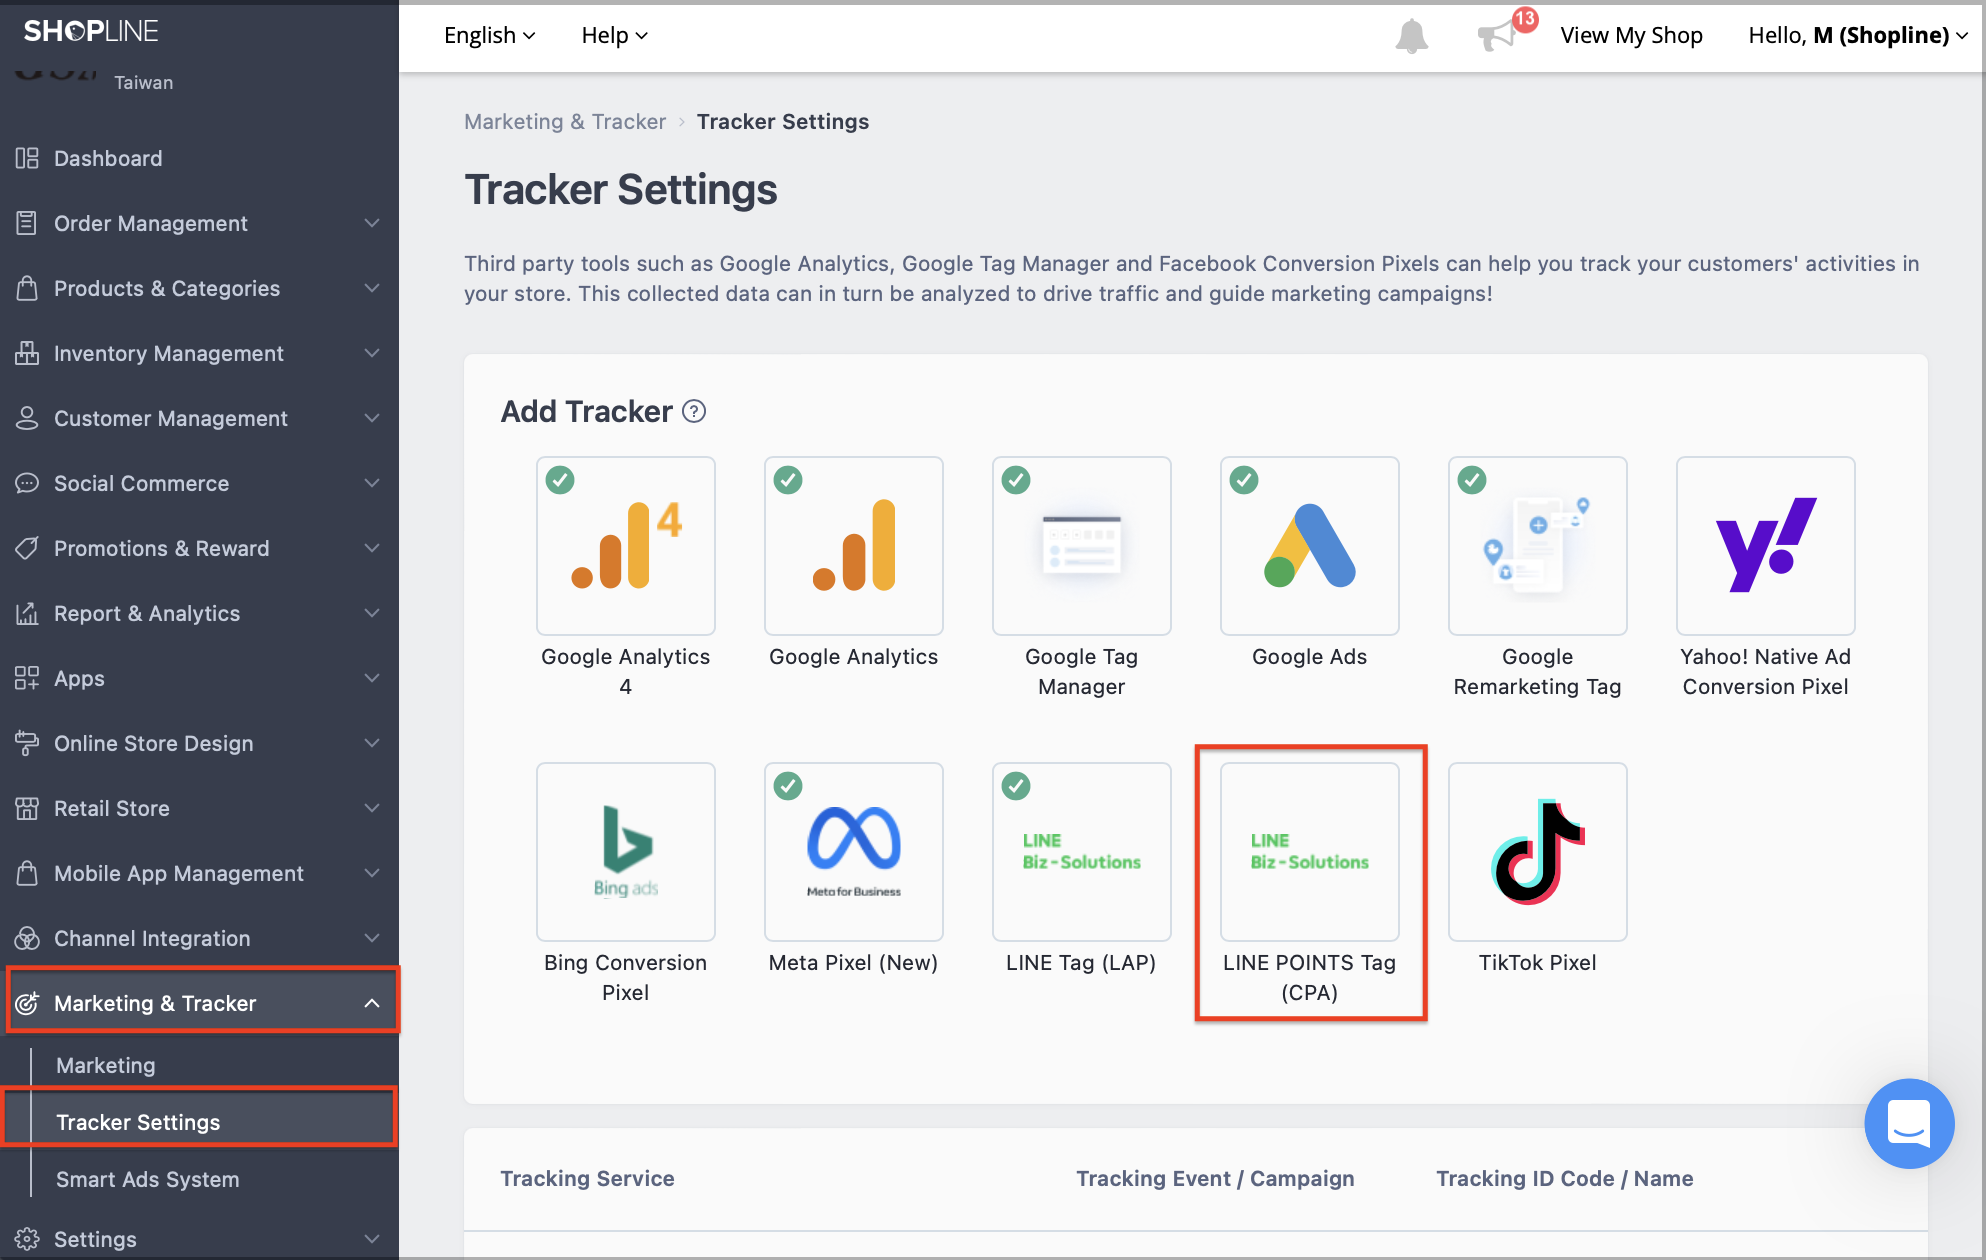1986x1260 pixels.
Task: Expand the Mobile App Management chevron
Action: (372, 873)
